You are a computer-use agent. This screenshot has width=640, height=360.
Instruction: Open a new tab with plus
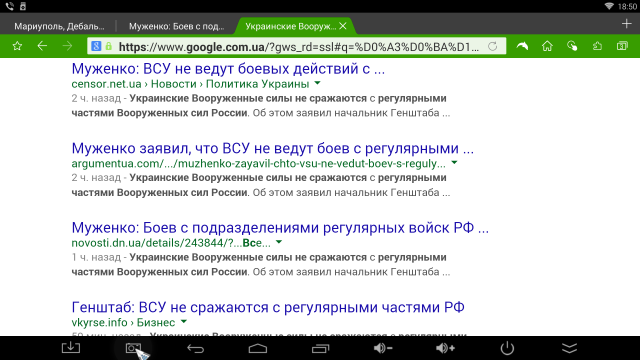pos(627,24)
